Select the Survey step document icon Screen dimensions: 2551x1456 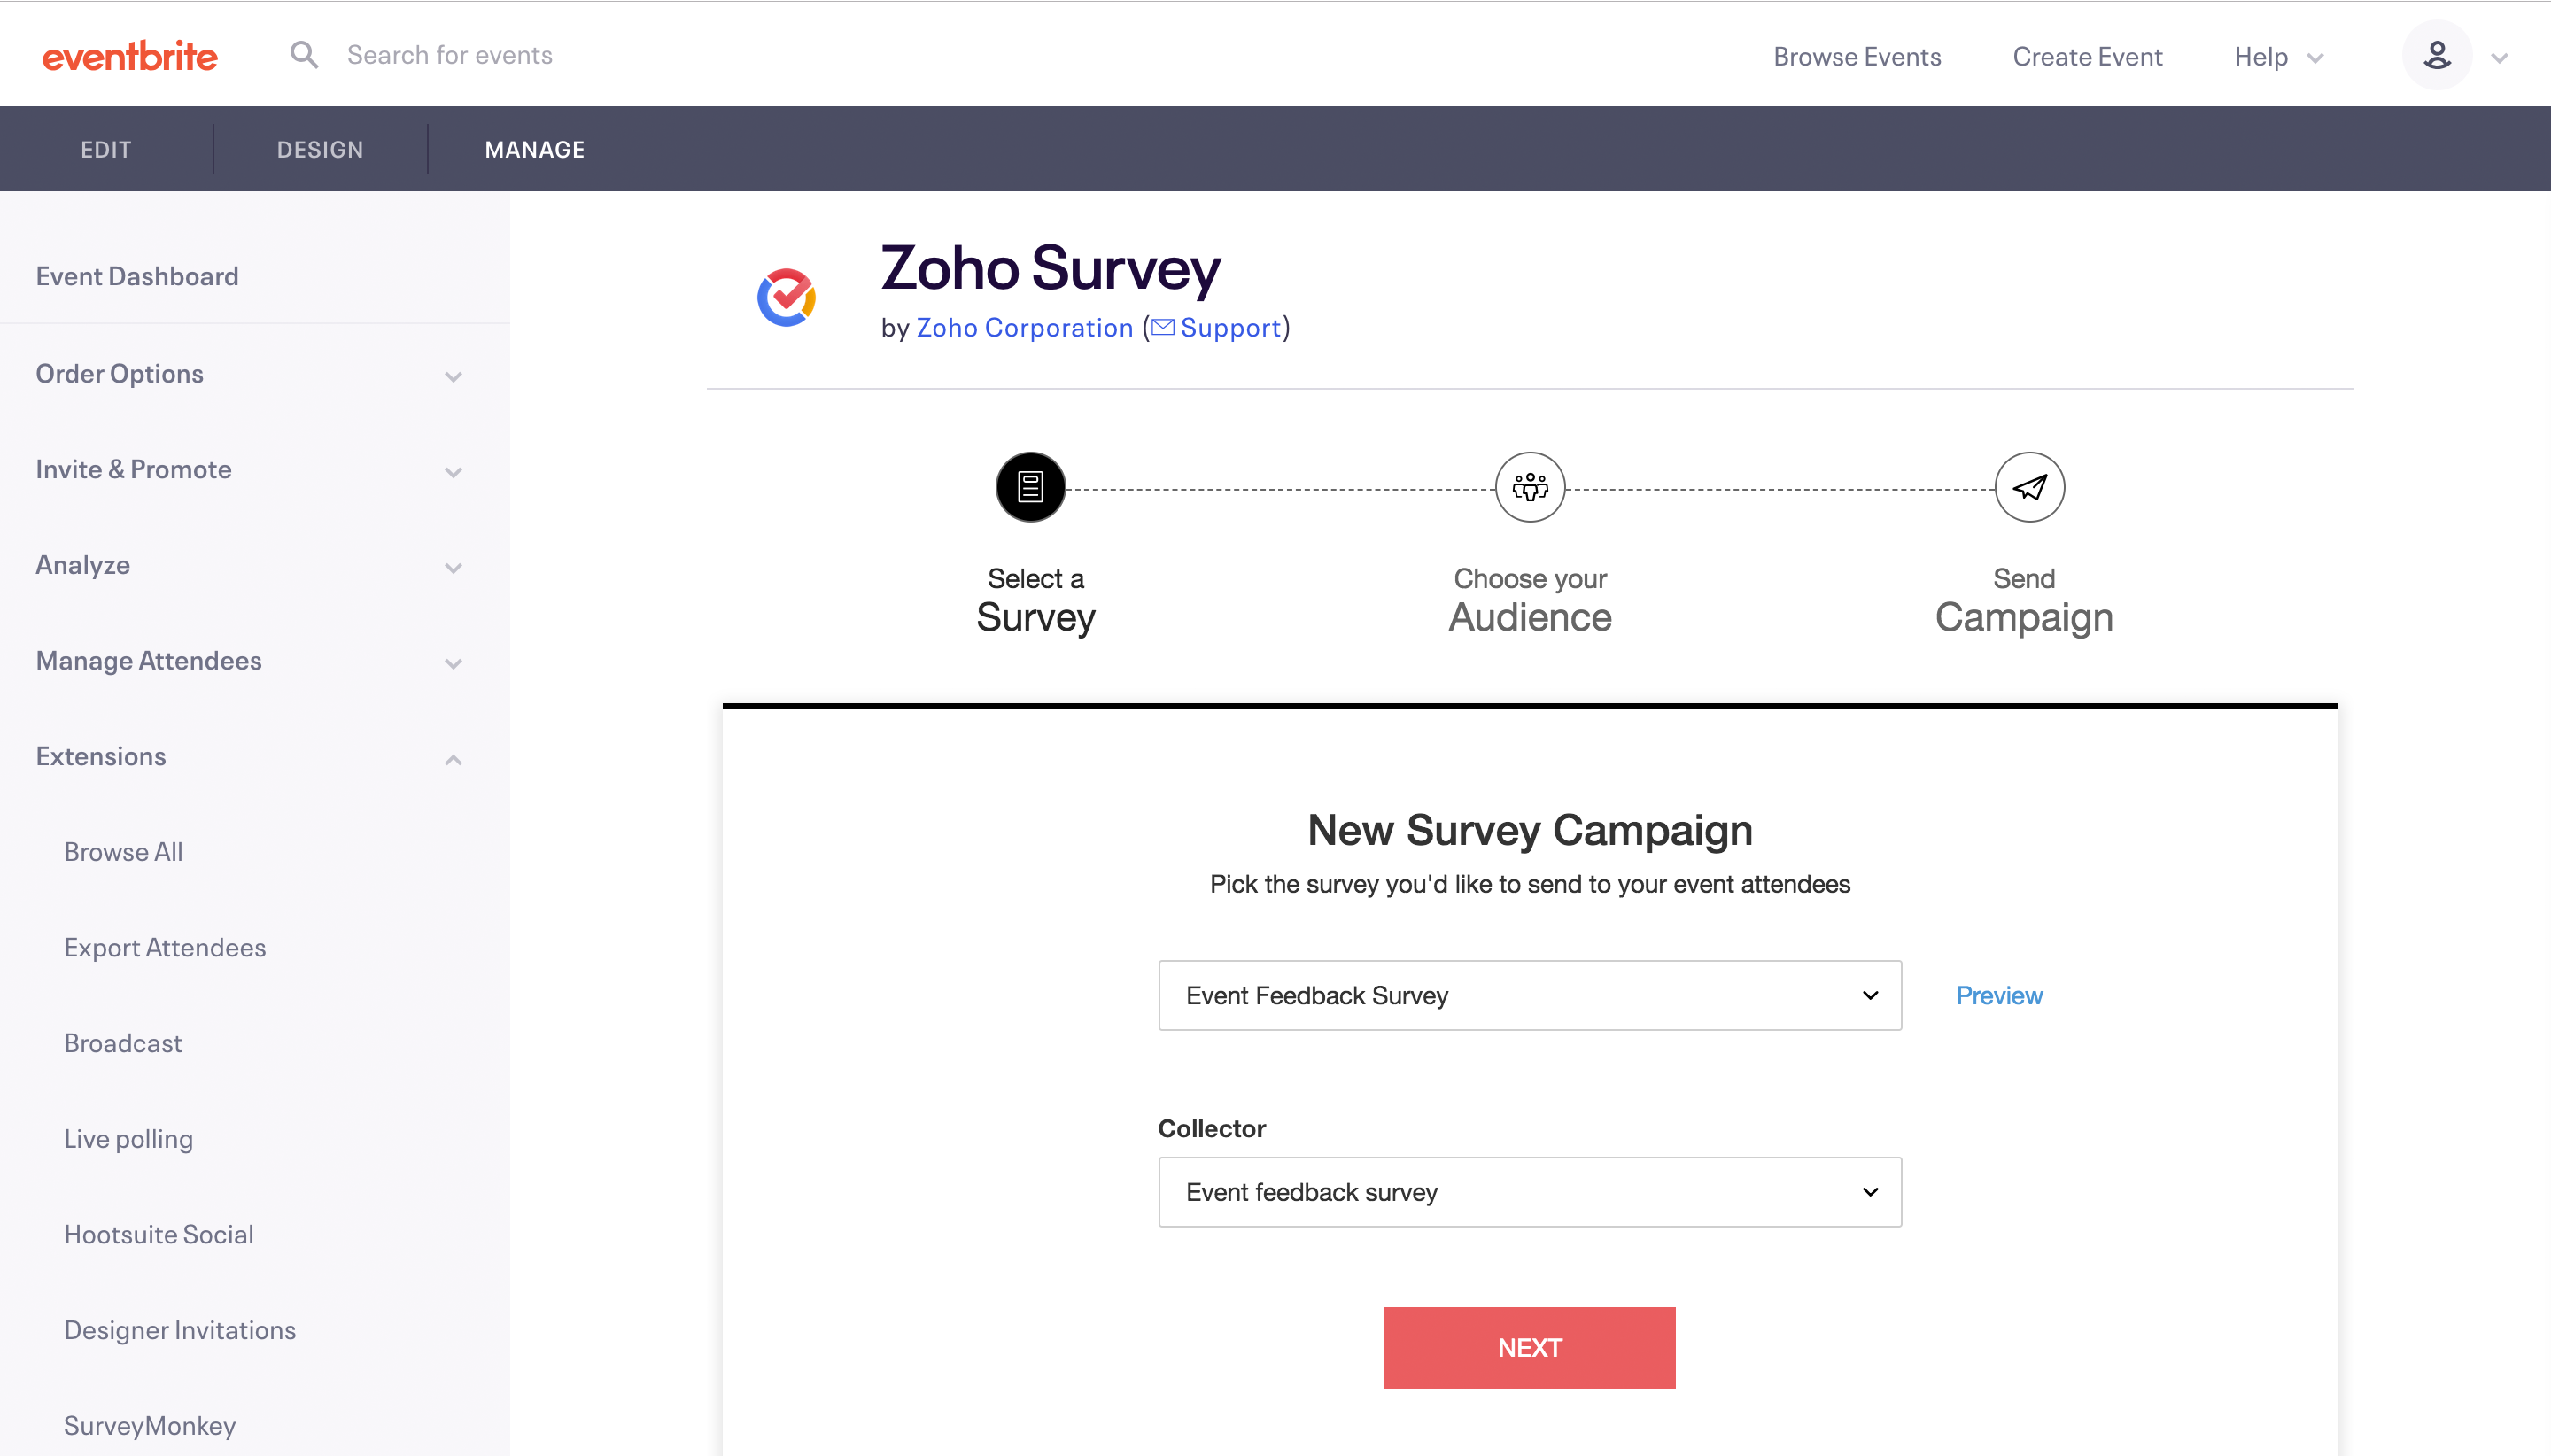point(1030,487)
